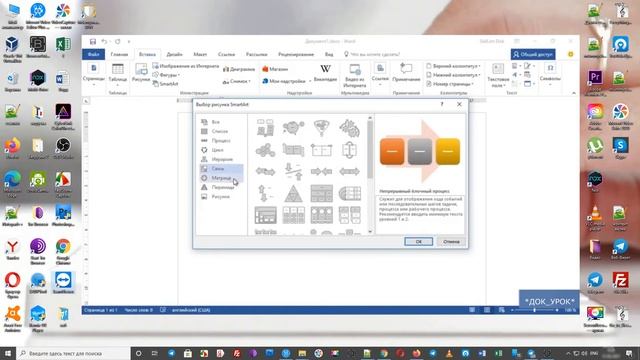Pick the converging arrows SmartArt layout
The image size is (640, 360).
point(321,171)
